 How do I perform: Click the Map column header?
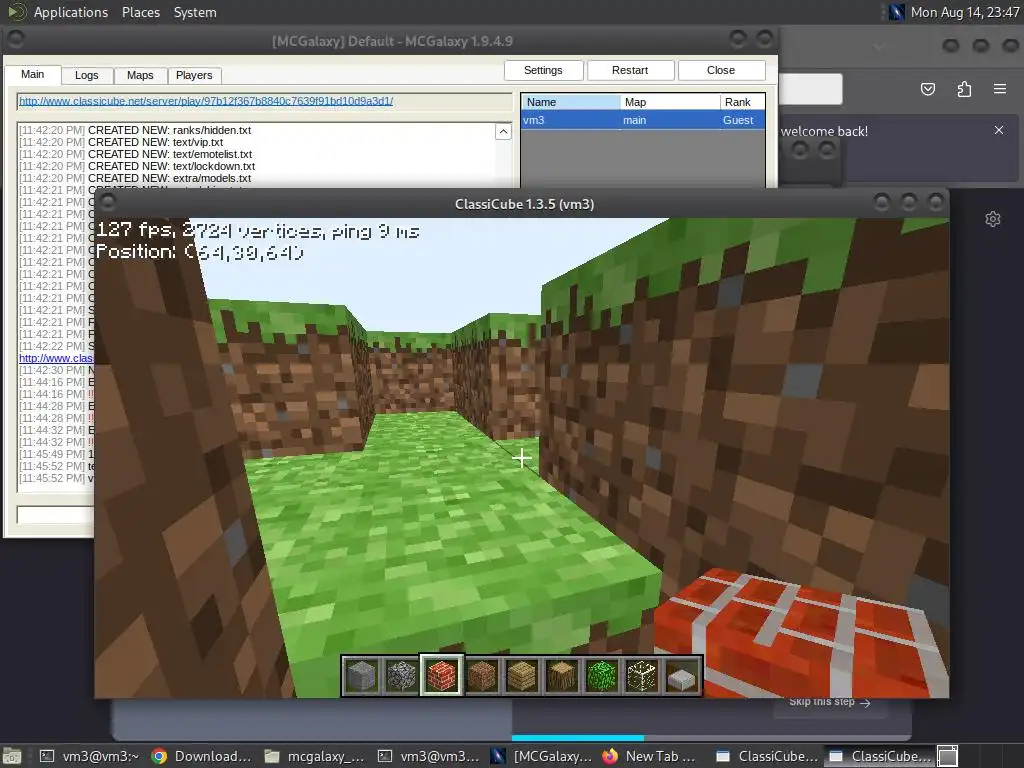pyautogui.click(x=670, y=102)
